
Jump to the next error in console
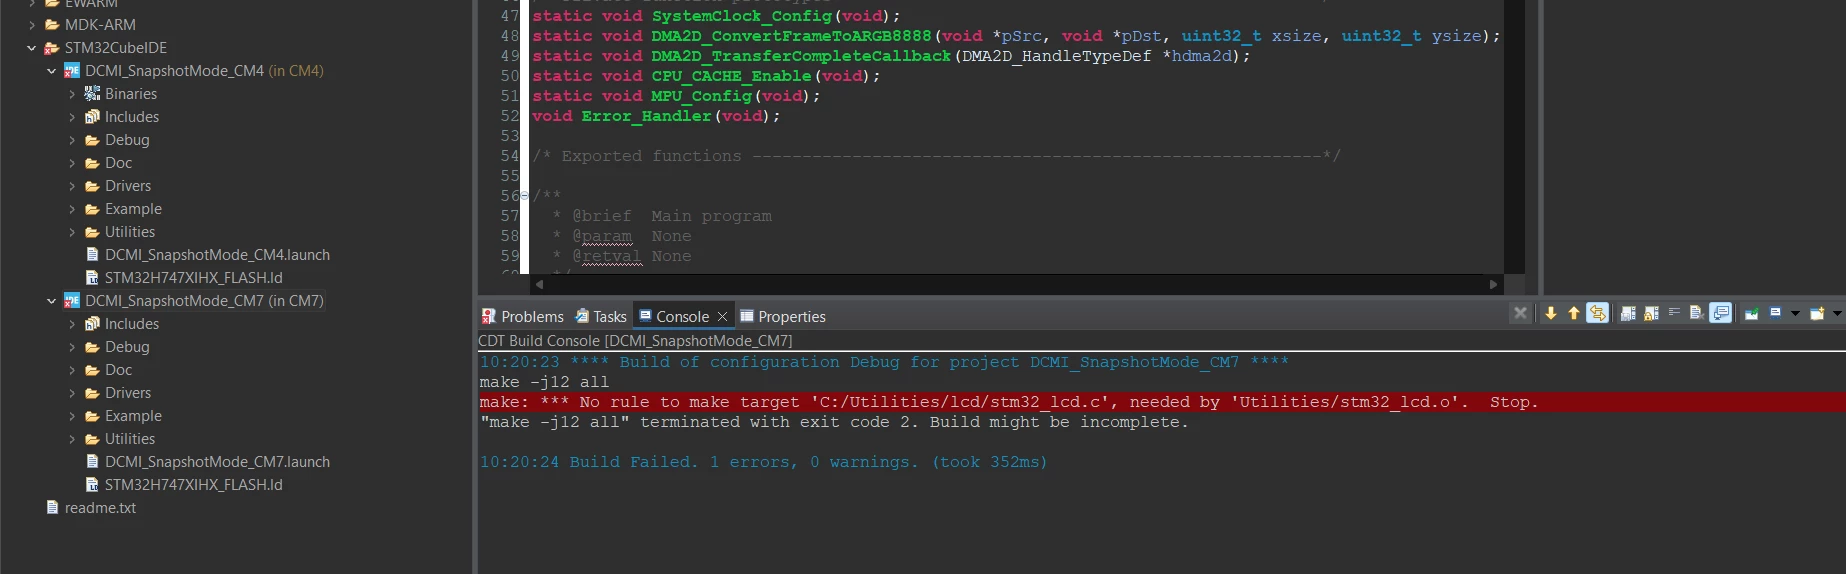click(1551, 313)
